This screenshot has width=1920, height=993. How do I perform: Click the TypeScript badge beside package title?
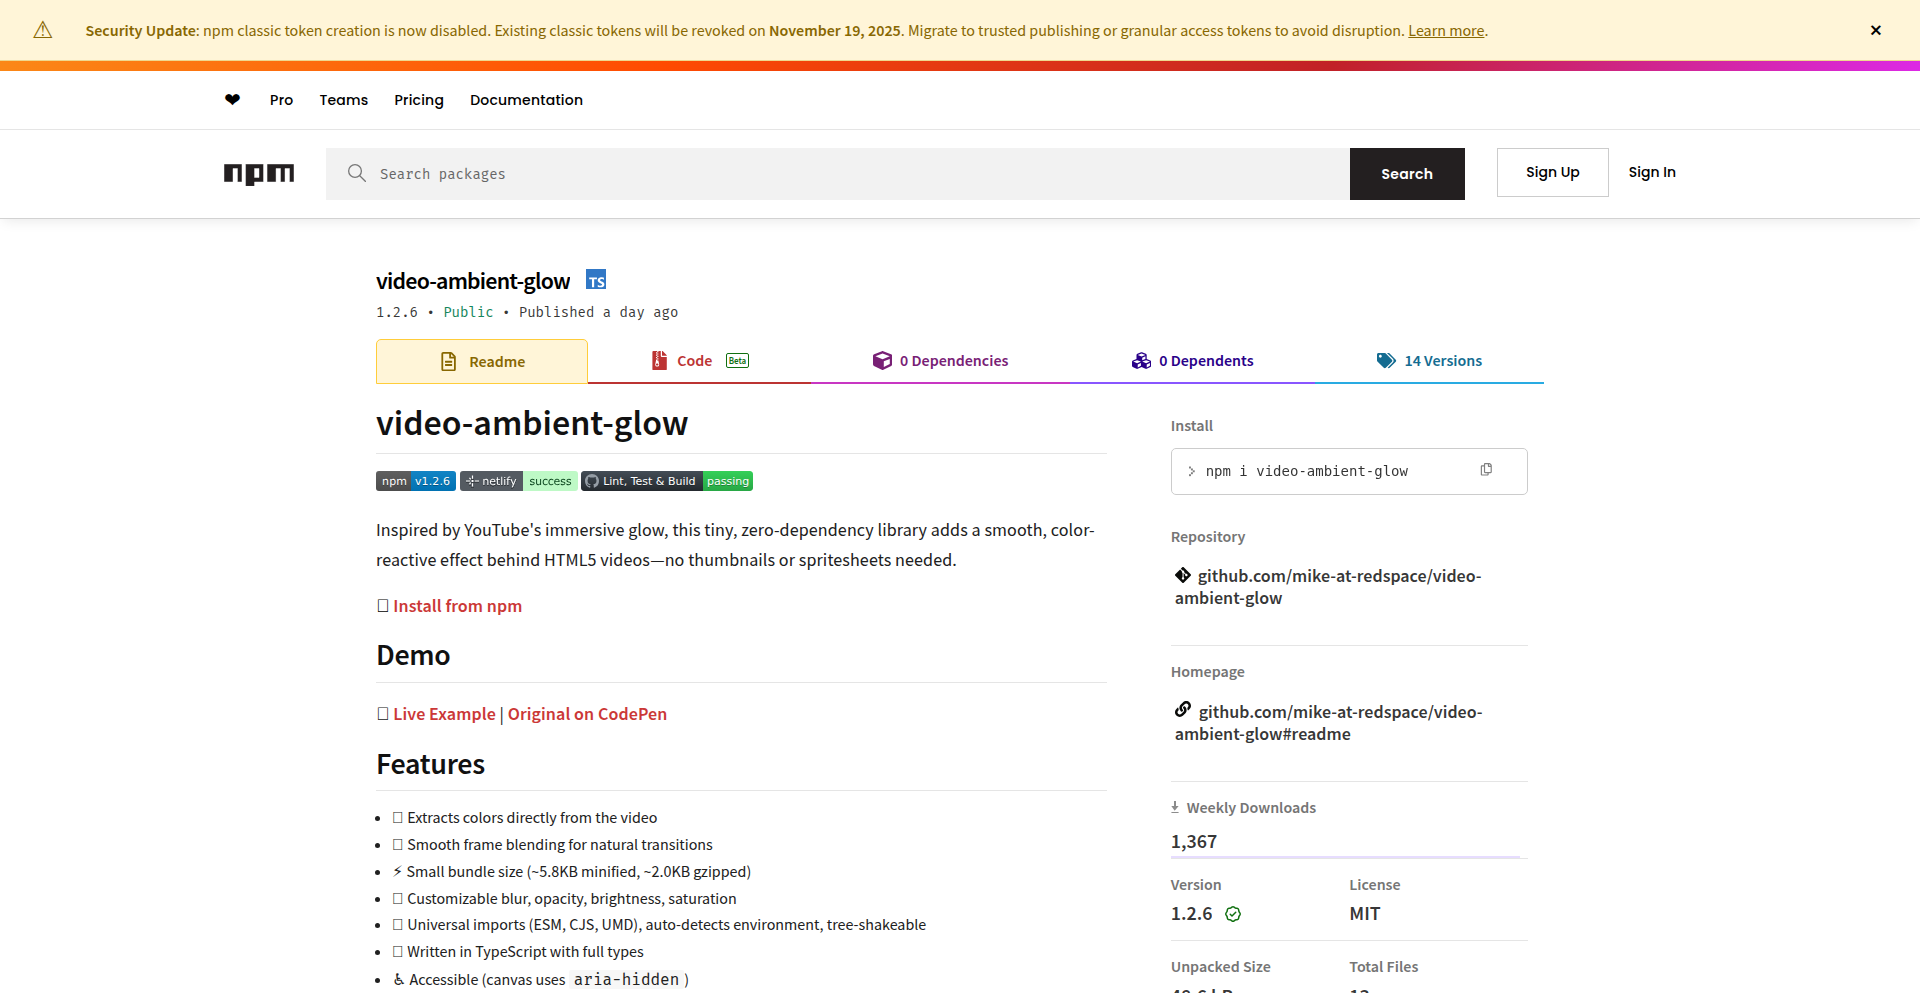(x=596, y=279)
